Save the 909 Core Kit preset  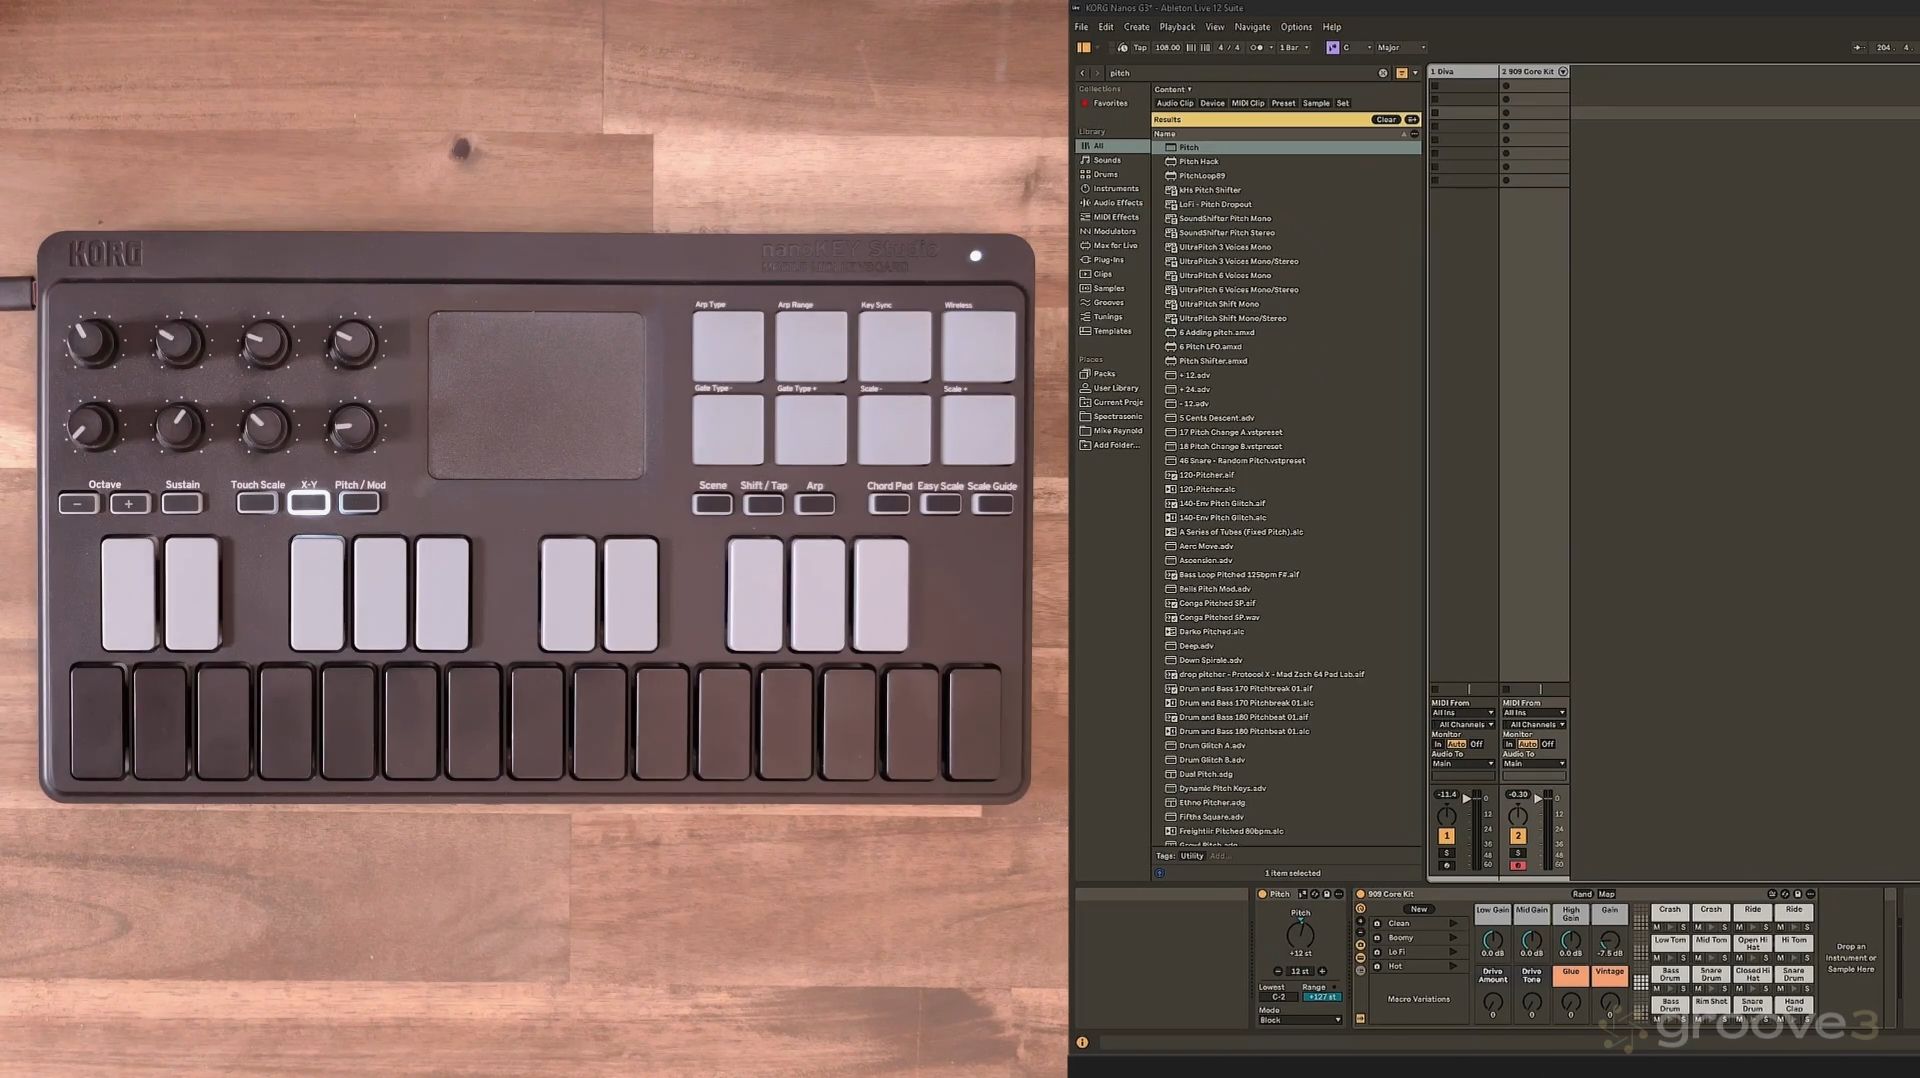[1798, 894]
